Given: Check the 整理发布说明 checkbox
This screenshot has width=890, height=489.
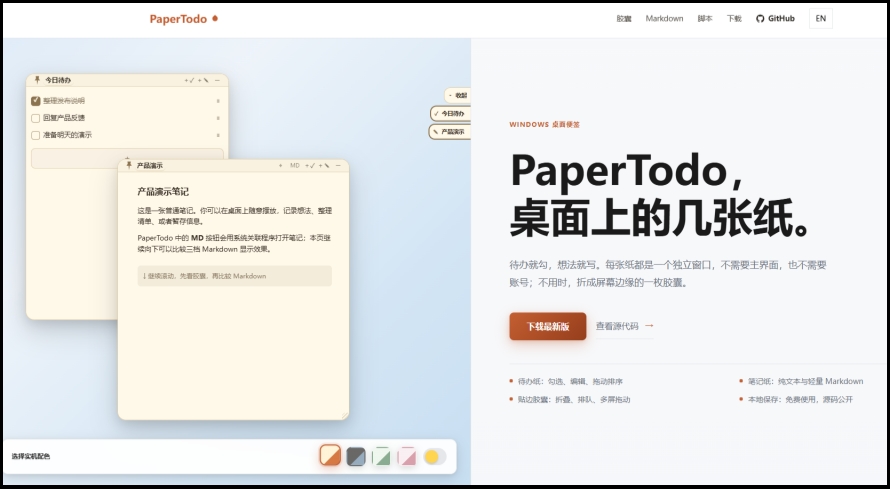Looking at the screenshot, I should [36, 101].
